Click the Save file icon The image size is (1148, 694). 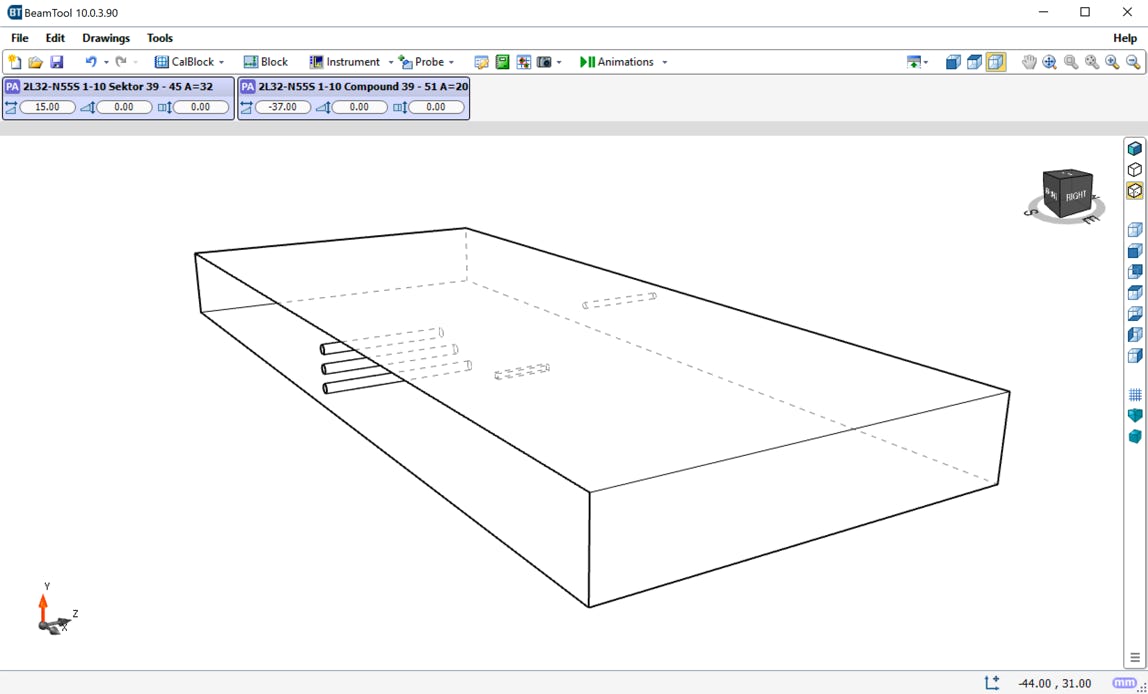(x=57, y=62)
